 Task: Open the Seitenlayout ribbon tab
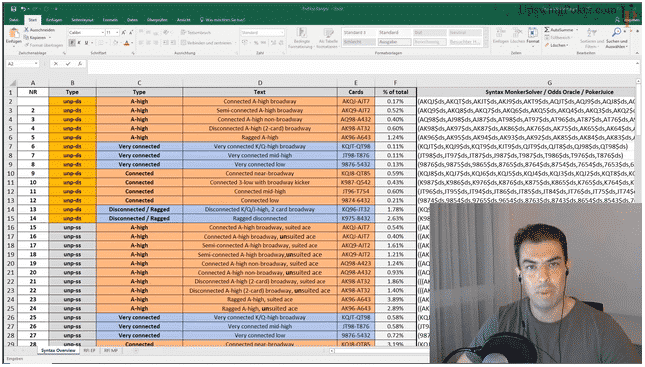[x=82, y=20]
